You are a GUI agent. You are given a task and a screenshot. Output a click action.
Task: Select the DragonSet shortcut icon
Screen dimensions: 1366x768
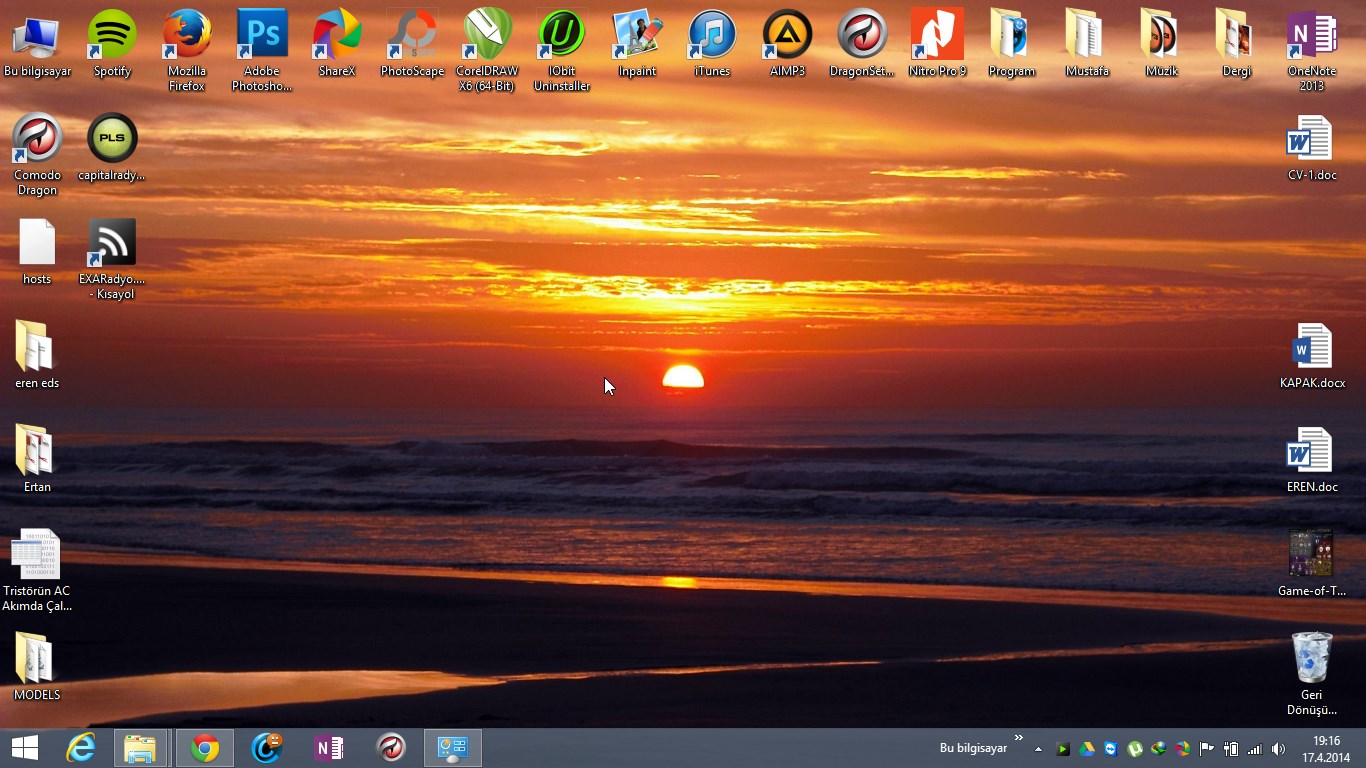[x=862, y=44]
